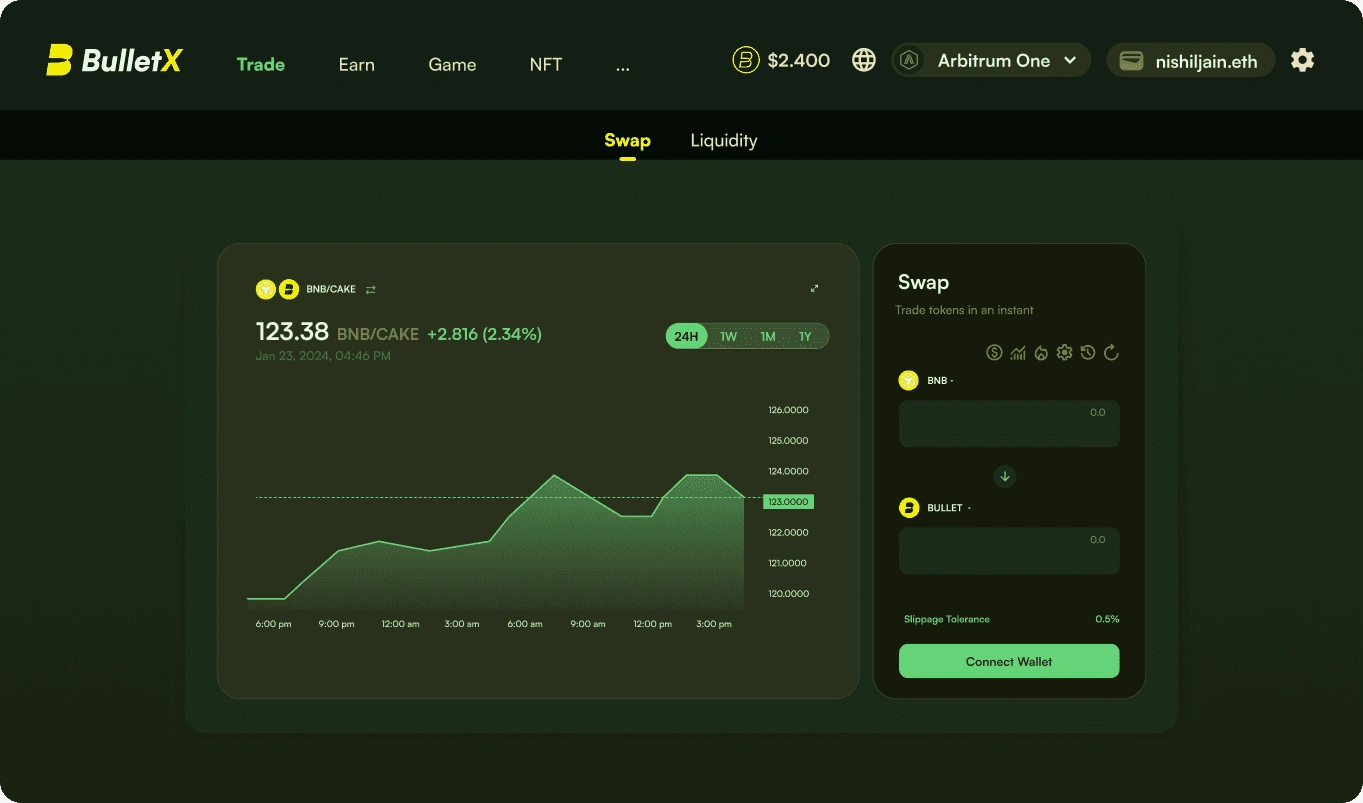
Task: Expand the Arbitrum One network dropdown
Action: [991, 60]
